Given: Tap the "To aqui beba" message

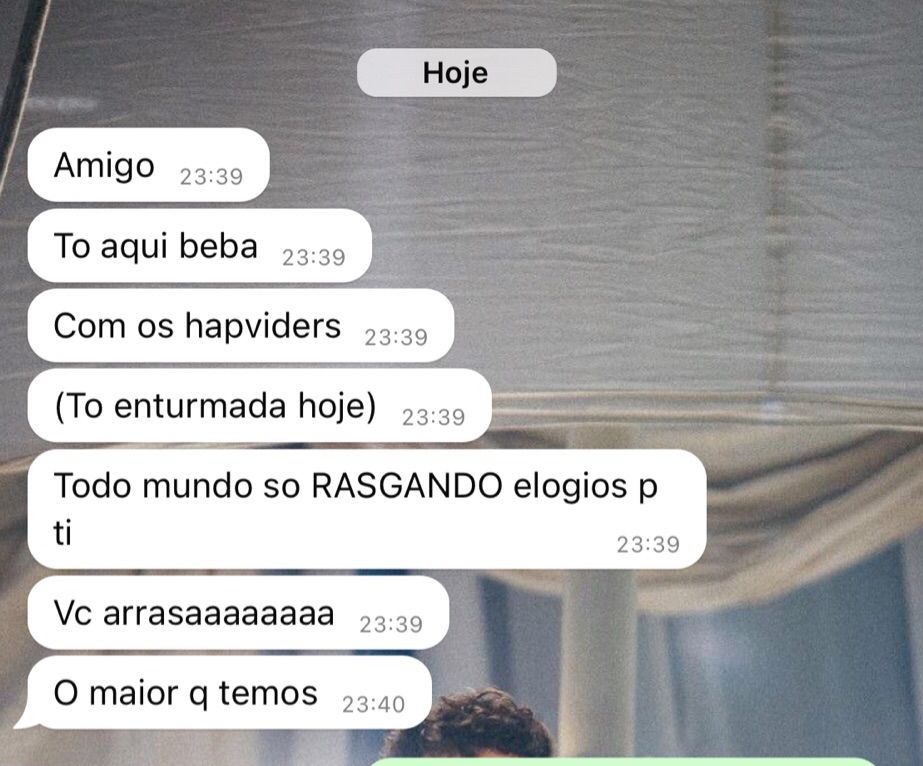Looking at the screenshot, I should pyautogui.click(x=200, y=246).
